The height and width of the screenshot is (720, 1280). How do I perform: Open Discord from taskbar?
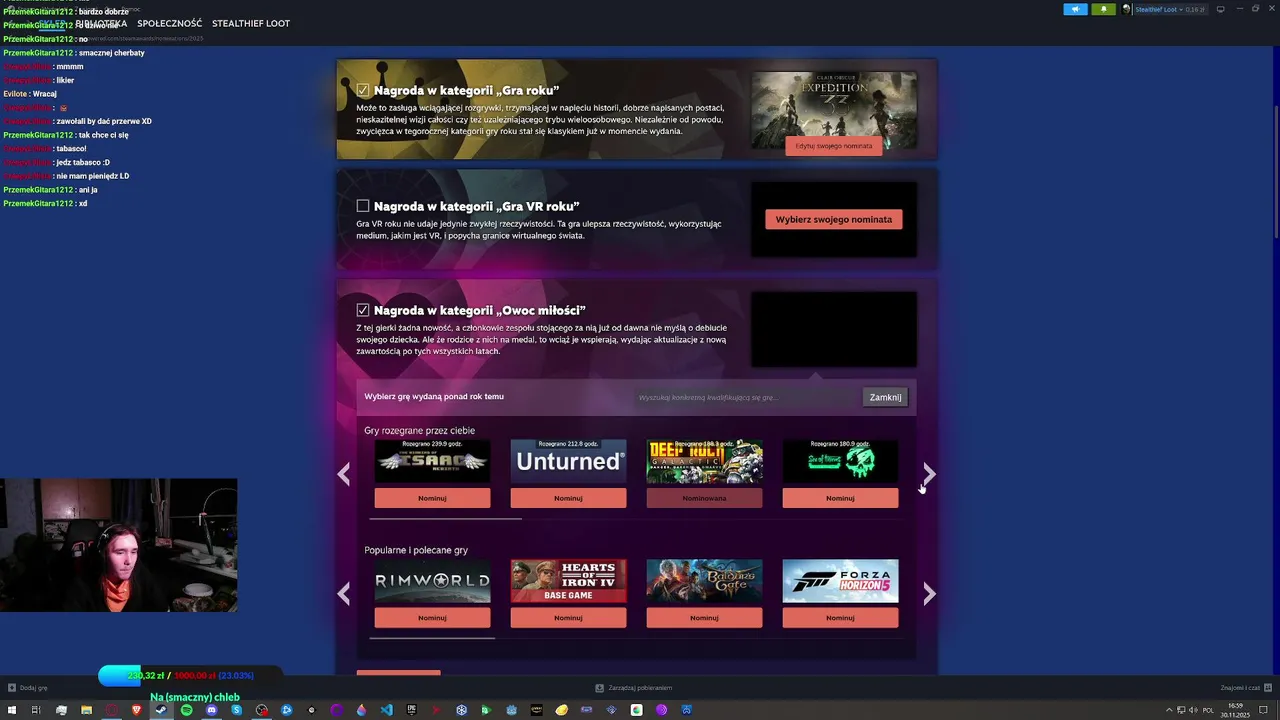pyautogui.click(x=211, y=710)
